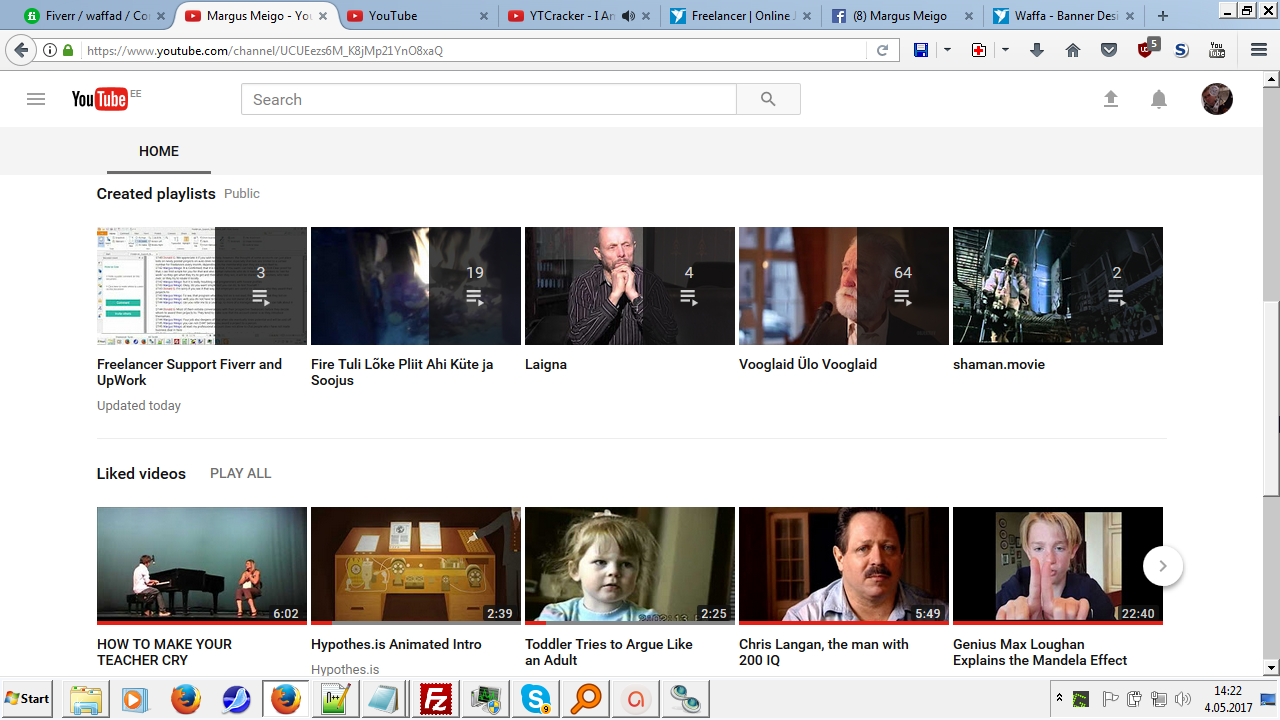Open the red cross icon dropdown arrow
Viewport: 1280px width, 720px height.
click(x=1004, y=50)
